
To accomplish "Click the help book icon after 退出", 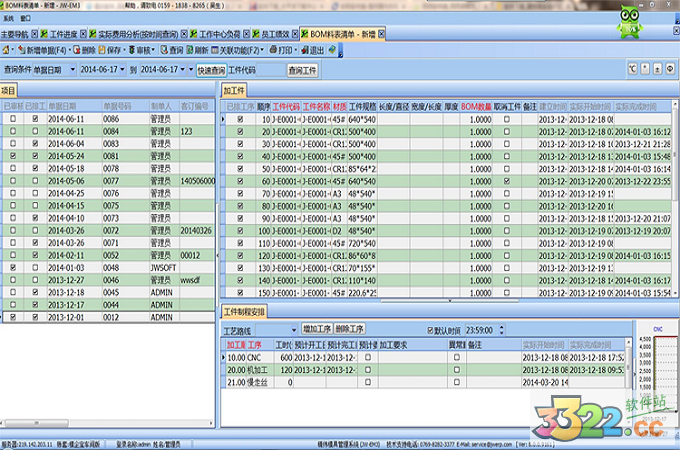I will pos(332,50).
